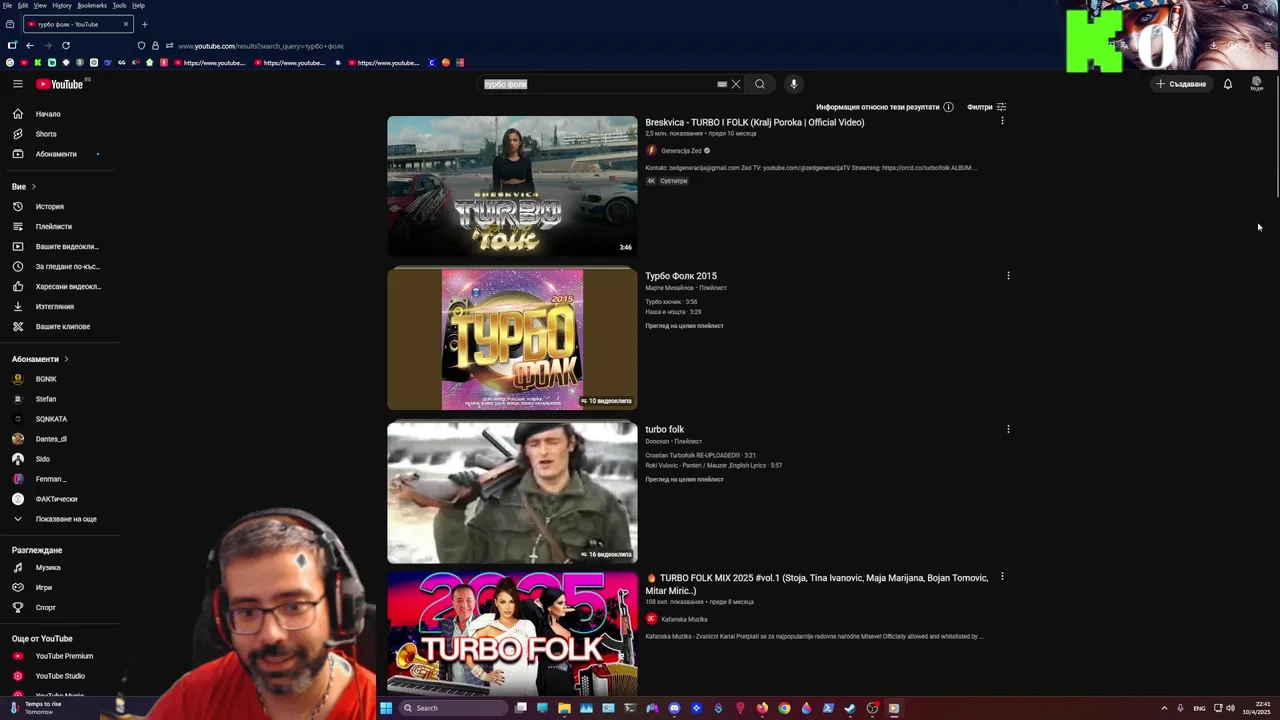The width and height of the screenshot is (1280, 720).
Task: Open YouTube Studio link
Action: pos(60,676)
